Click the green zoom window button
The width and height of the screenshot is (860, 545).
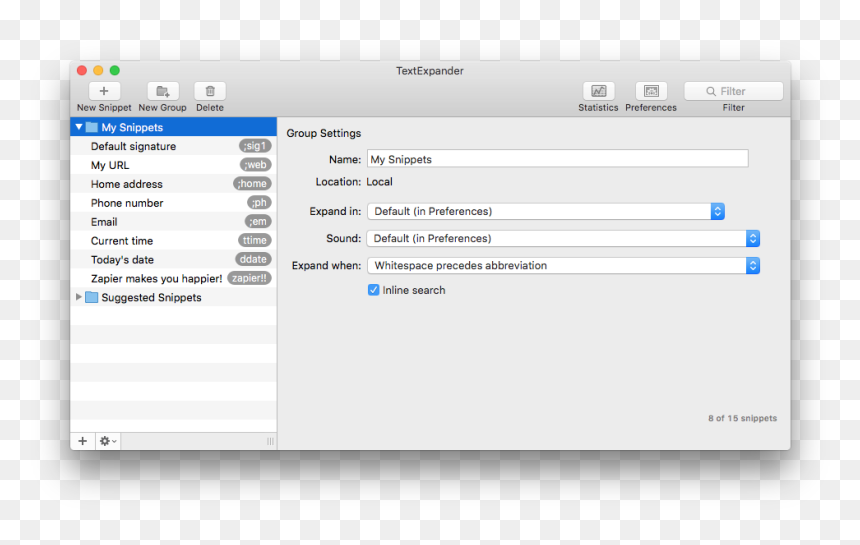115,70
